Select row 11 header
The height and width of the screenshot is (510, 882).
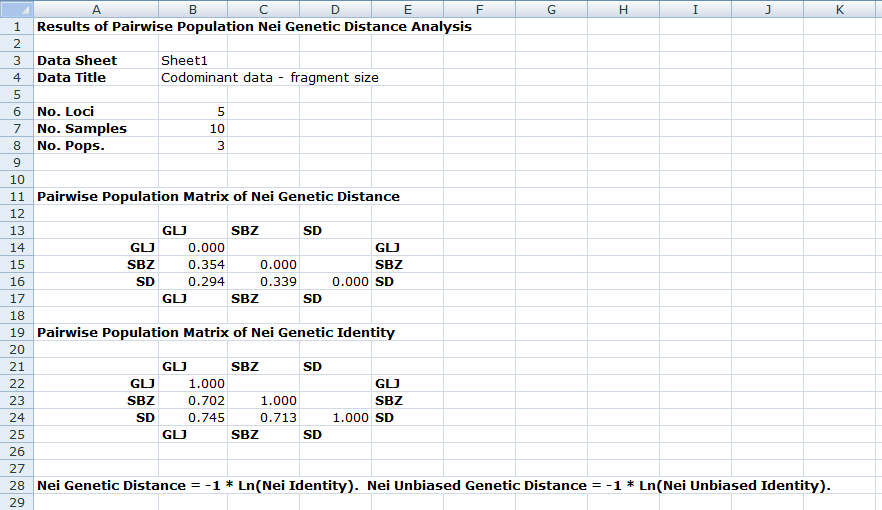pyautogui.click(x=17, y=196)
